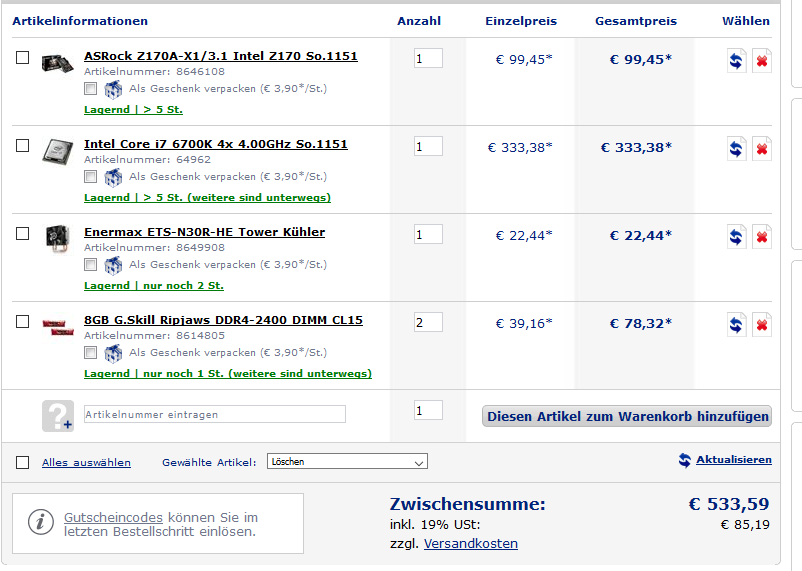Click the Artikelnummer eintragen input field
Screen dimensions: 802x571
pyautogui.click(x=215, y=414)
